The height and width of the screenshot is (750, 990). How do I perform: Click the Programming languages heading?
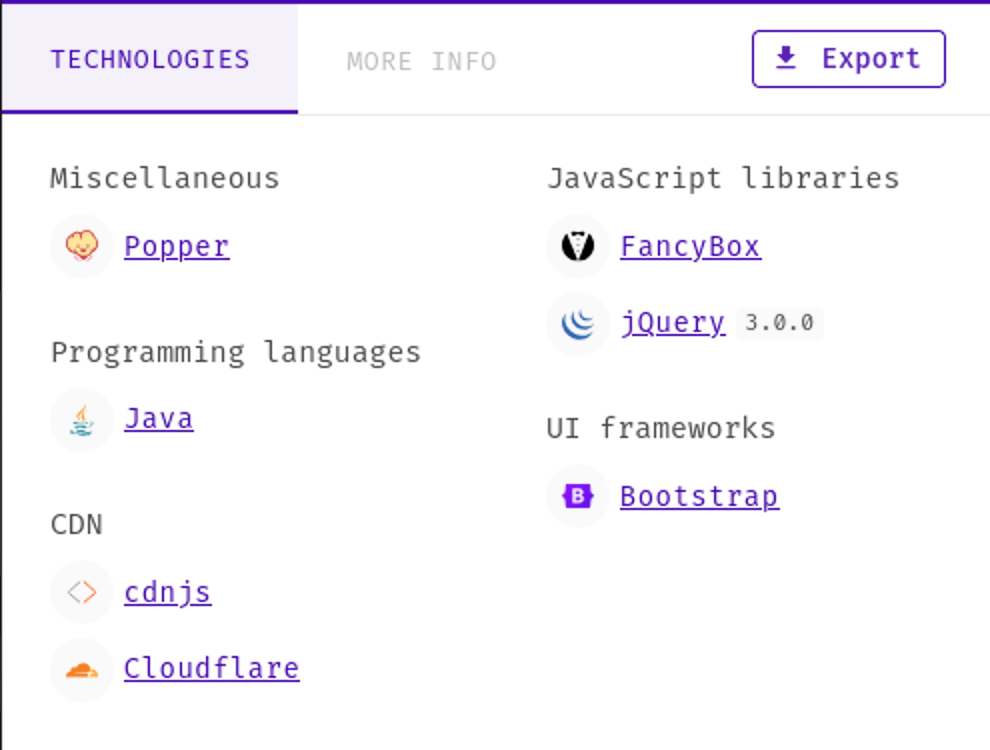pyautogui.click(x=236, y=353)
